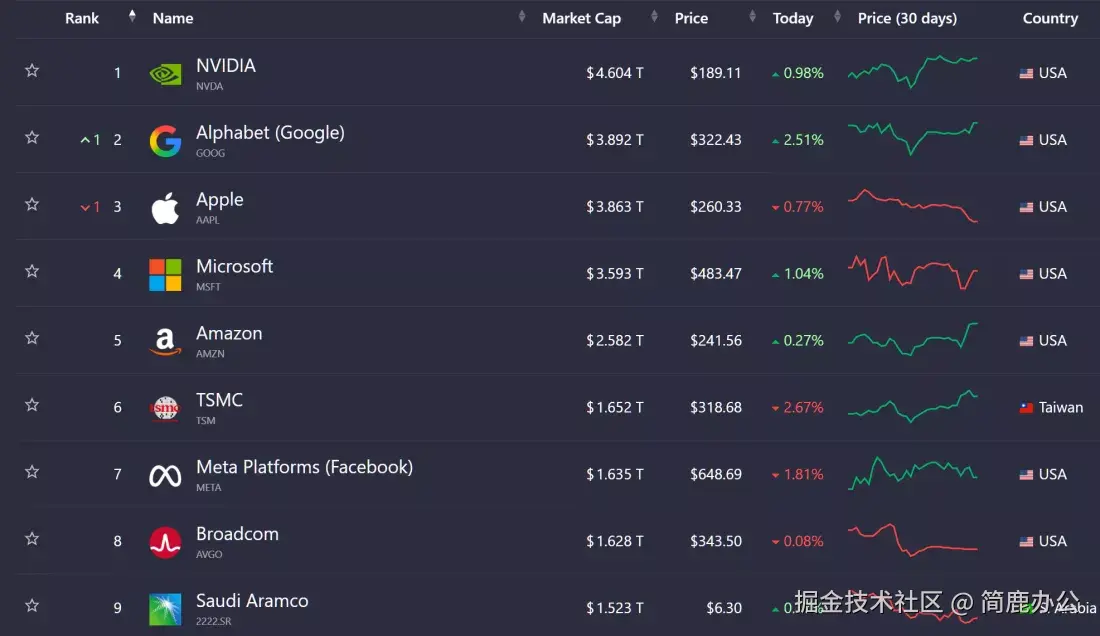Screen dimensions: 1100x636
Task: Click Amazon's 30-day price chart
Action: click(x=912, y=340)
